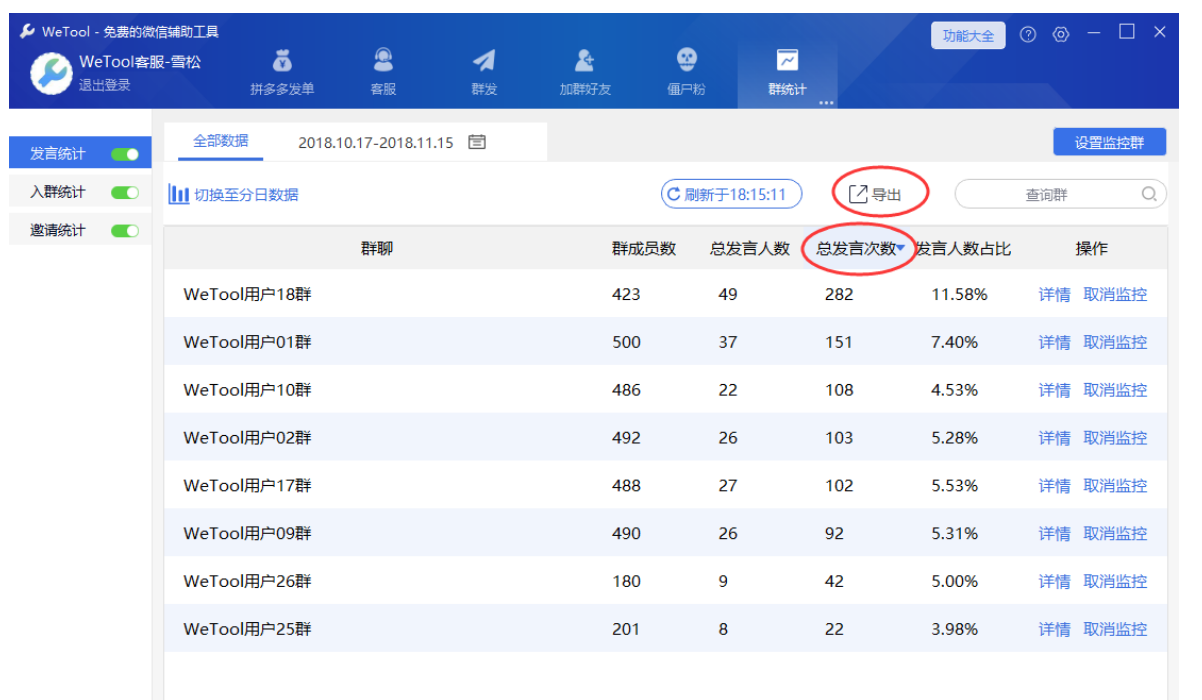Select the WeTool用户09群 row name
This screenshot has width=1202, height=700.
pyautogui.click(x=247, y=534)
